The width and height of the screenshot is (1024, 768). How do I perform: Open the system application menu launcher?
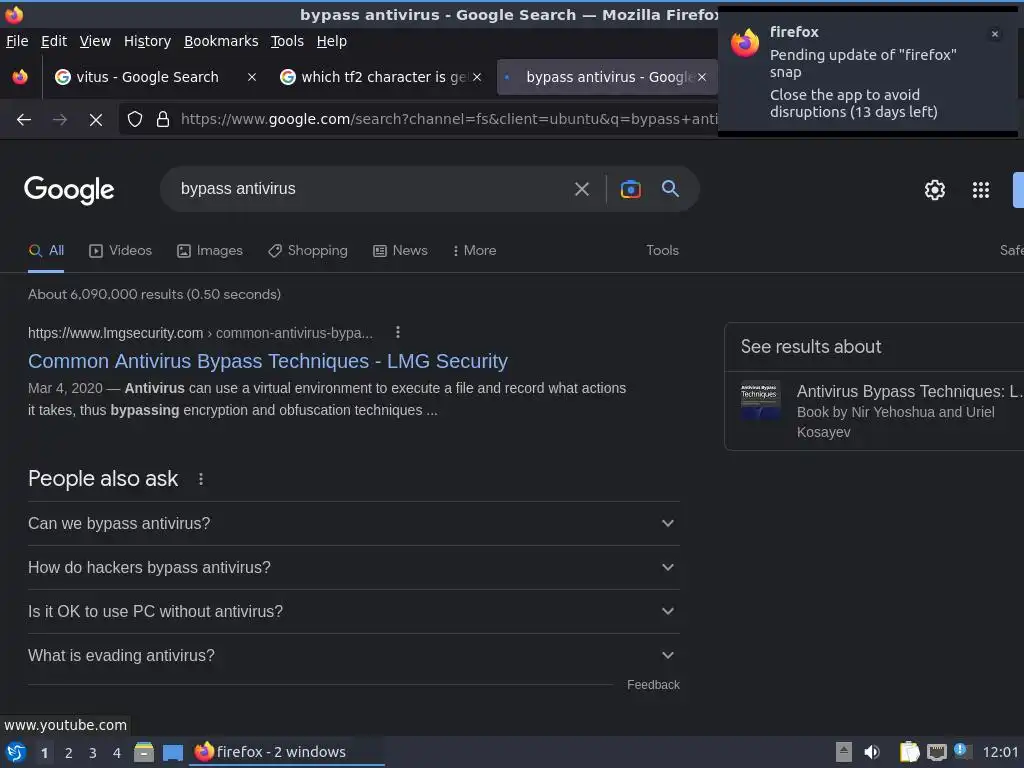click(x=16, y=752)
